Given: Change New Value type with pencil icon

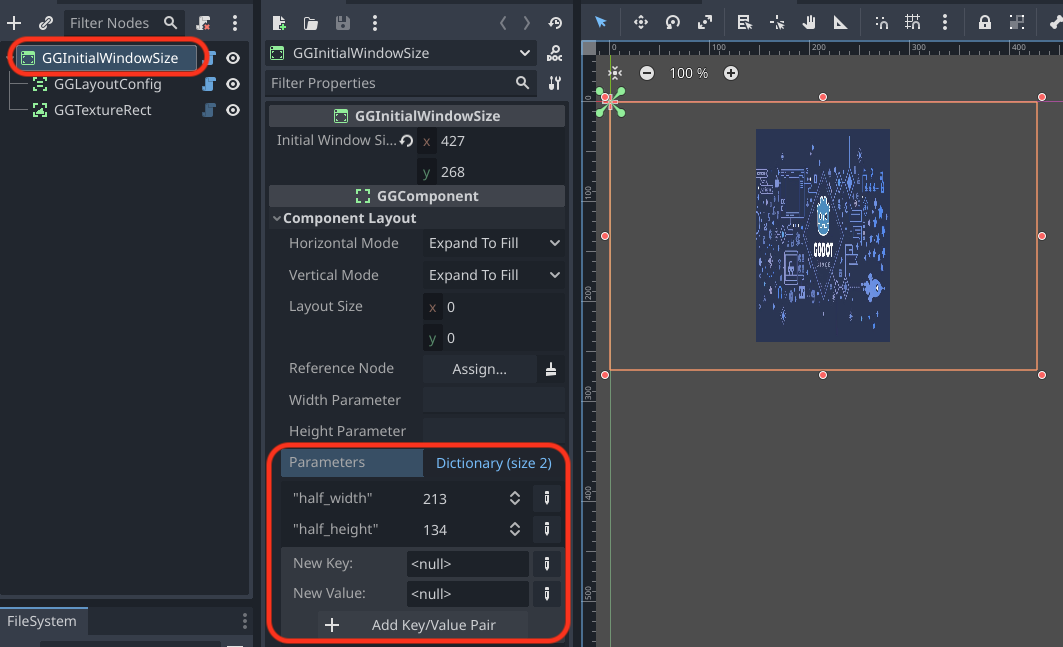Looking at the screenshot, I should 546,594.
